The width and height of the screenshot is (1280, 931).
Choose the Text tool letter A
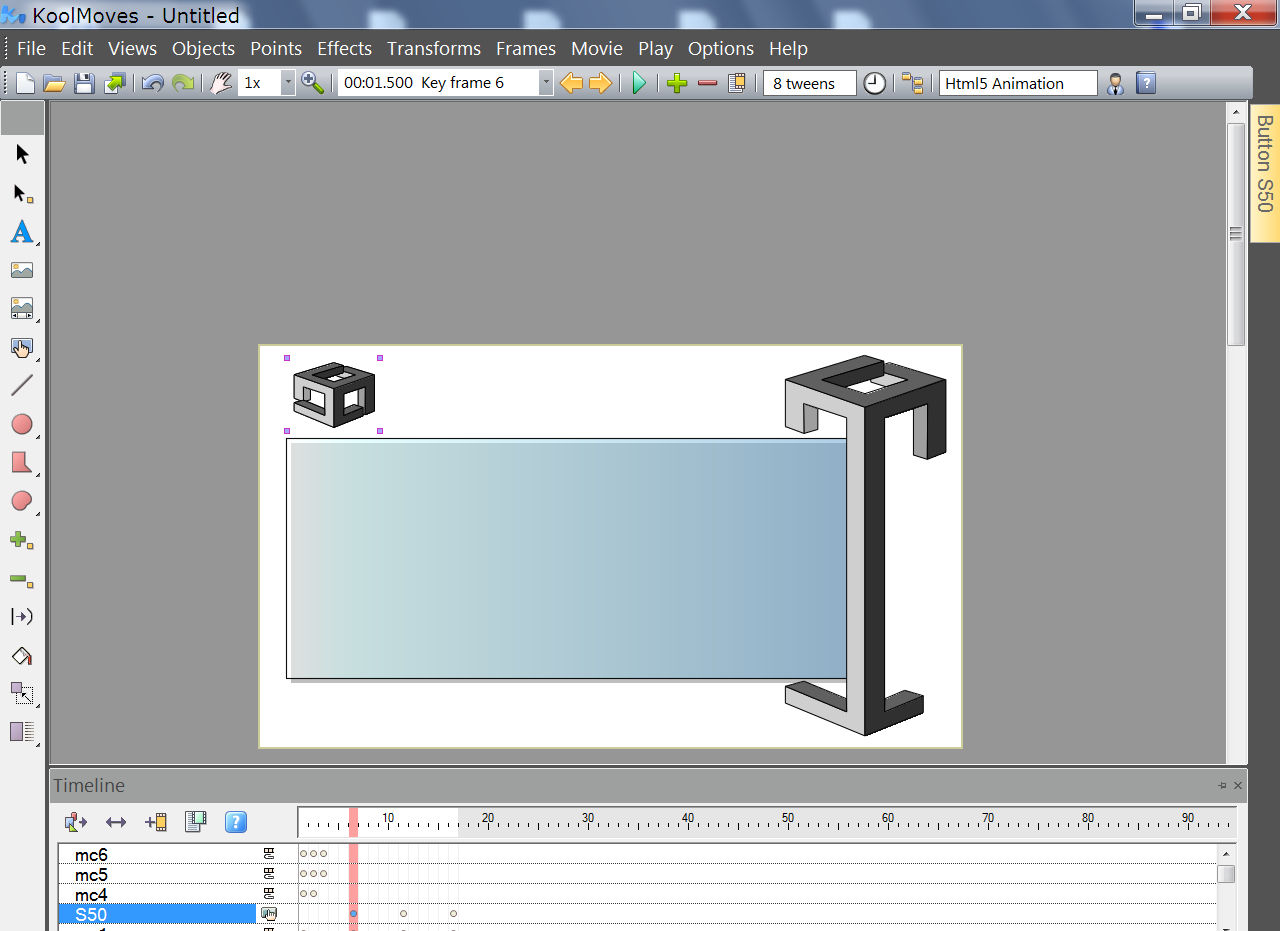point(22,232)
